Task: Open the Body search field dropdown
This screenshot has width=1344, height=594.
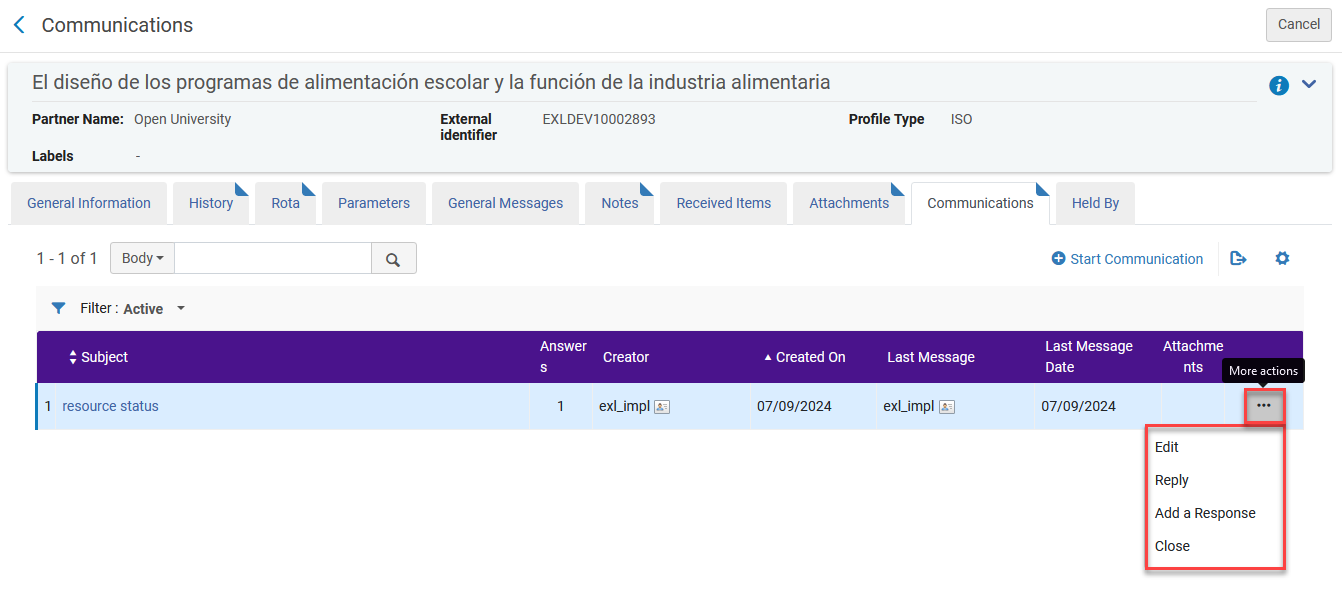Action: [x=142, y=258]
